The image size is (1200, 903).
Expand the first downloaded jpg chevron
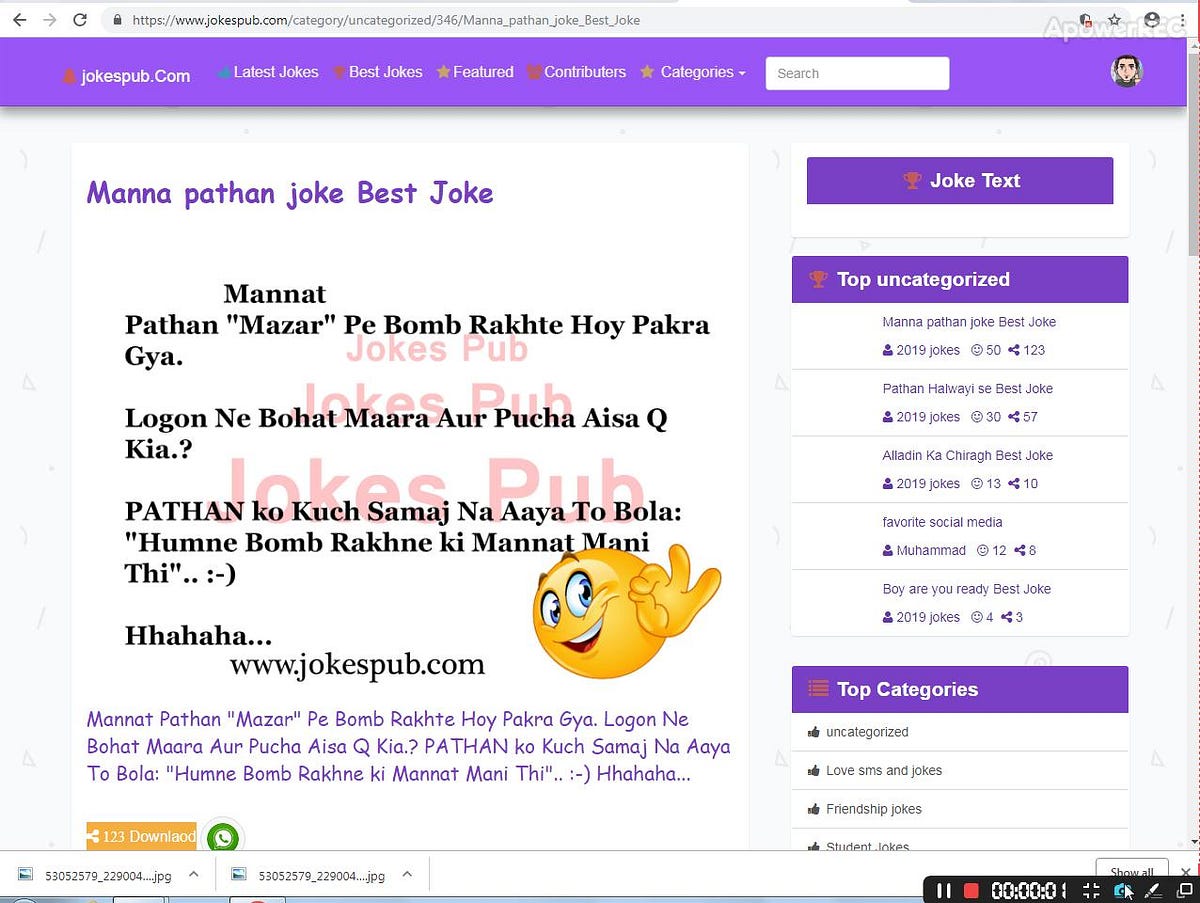194,874
